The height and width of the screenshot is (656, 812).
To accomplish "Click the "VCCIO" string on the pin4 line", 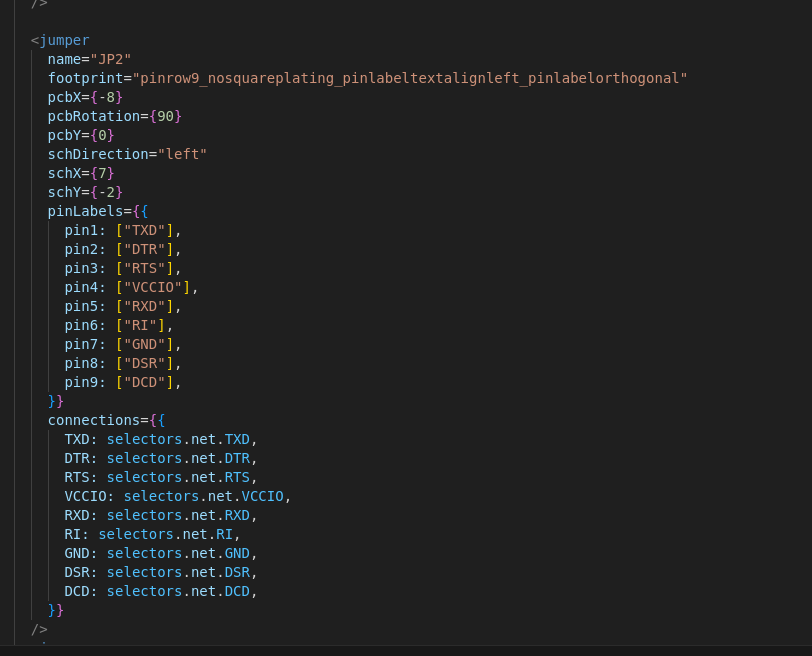I will point(153,287).
